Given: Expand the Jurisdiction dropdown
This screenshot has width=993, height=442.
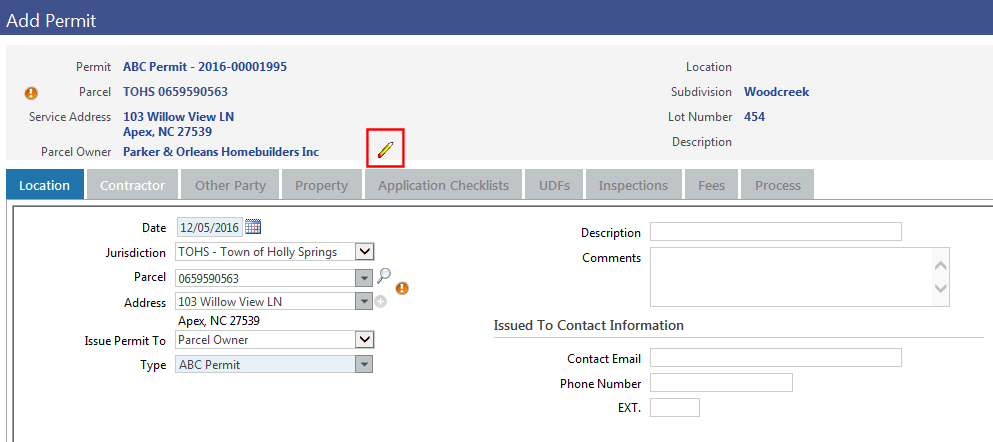Looking at the screenshot, I should (x=365, y=252).
